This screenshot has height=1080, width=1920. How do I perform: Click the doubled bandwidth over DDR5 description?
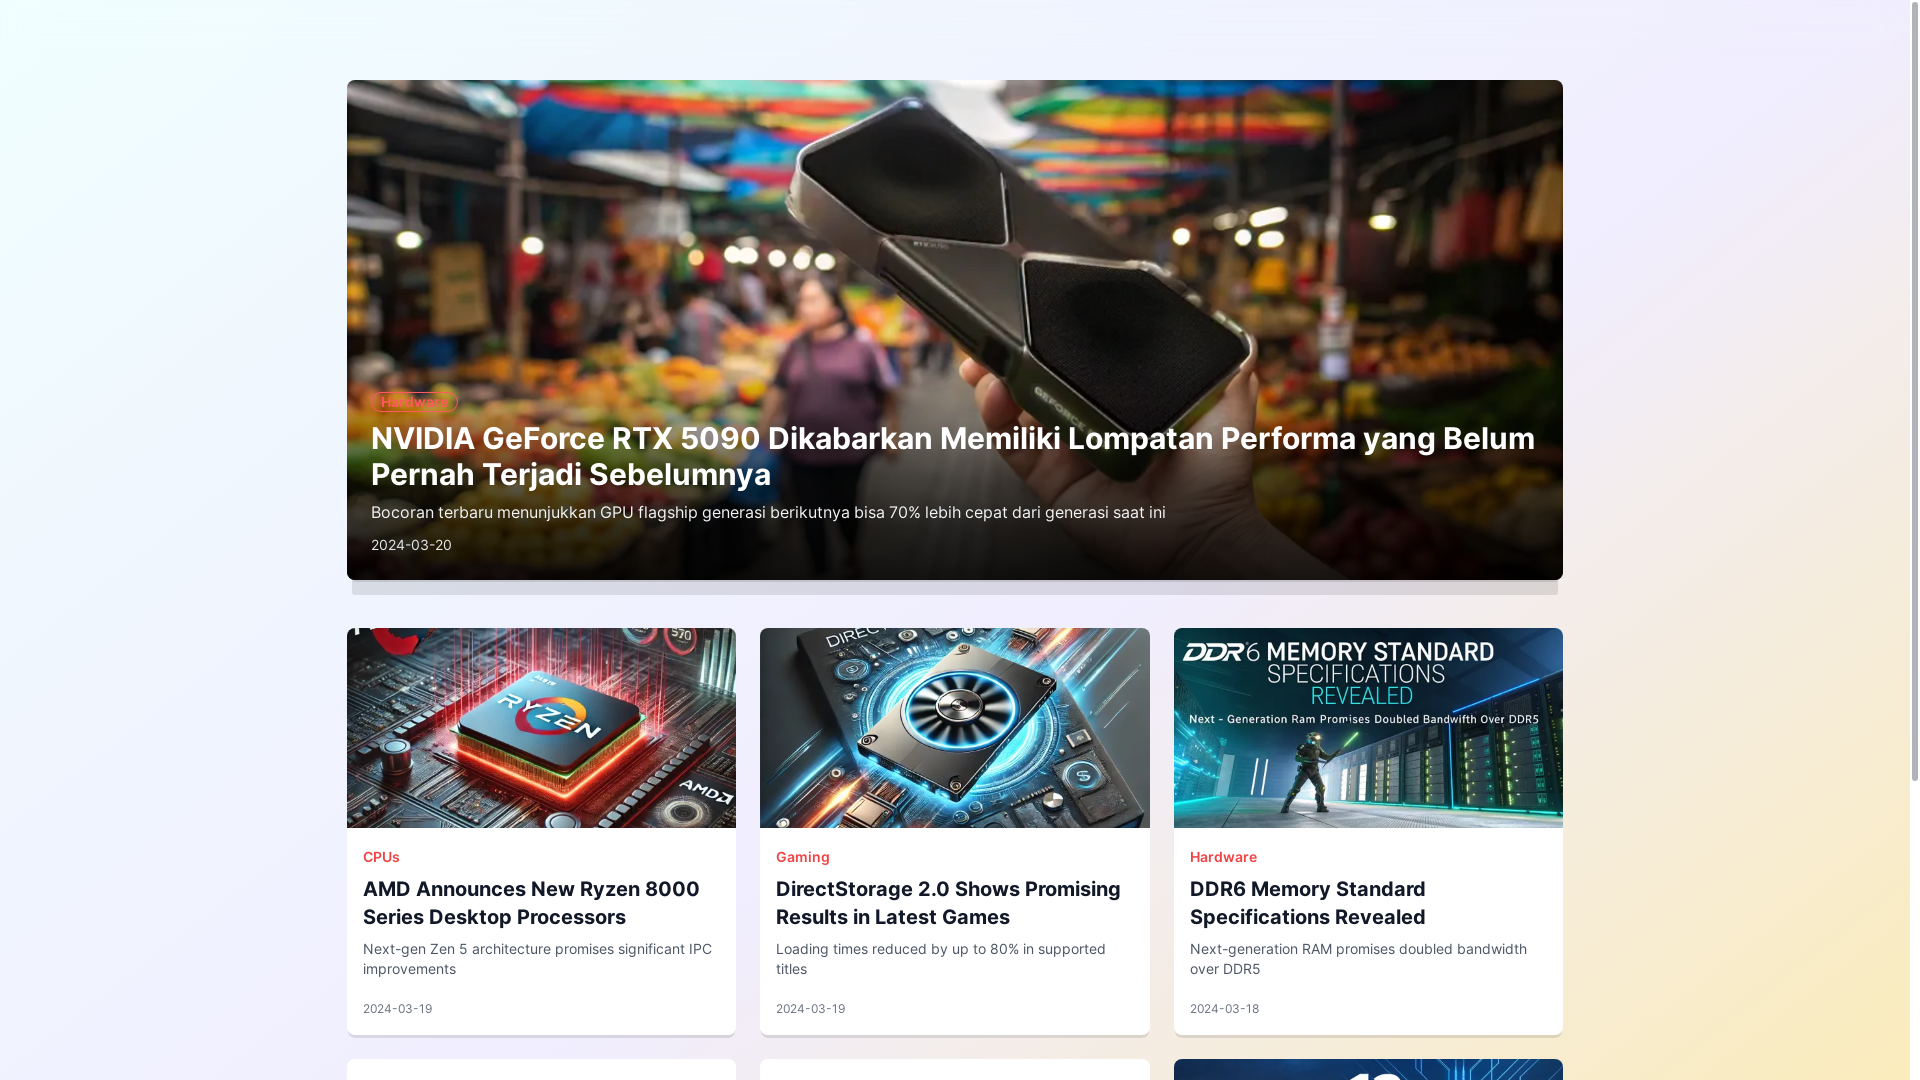pyautogui.click(x=1358, y=959)
